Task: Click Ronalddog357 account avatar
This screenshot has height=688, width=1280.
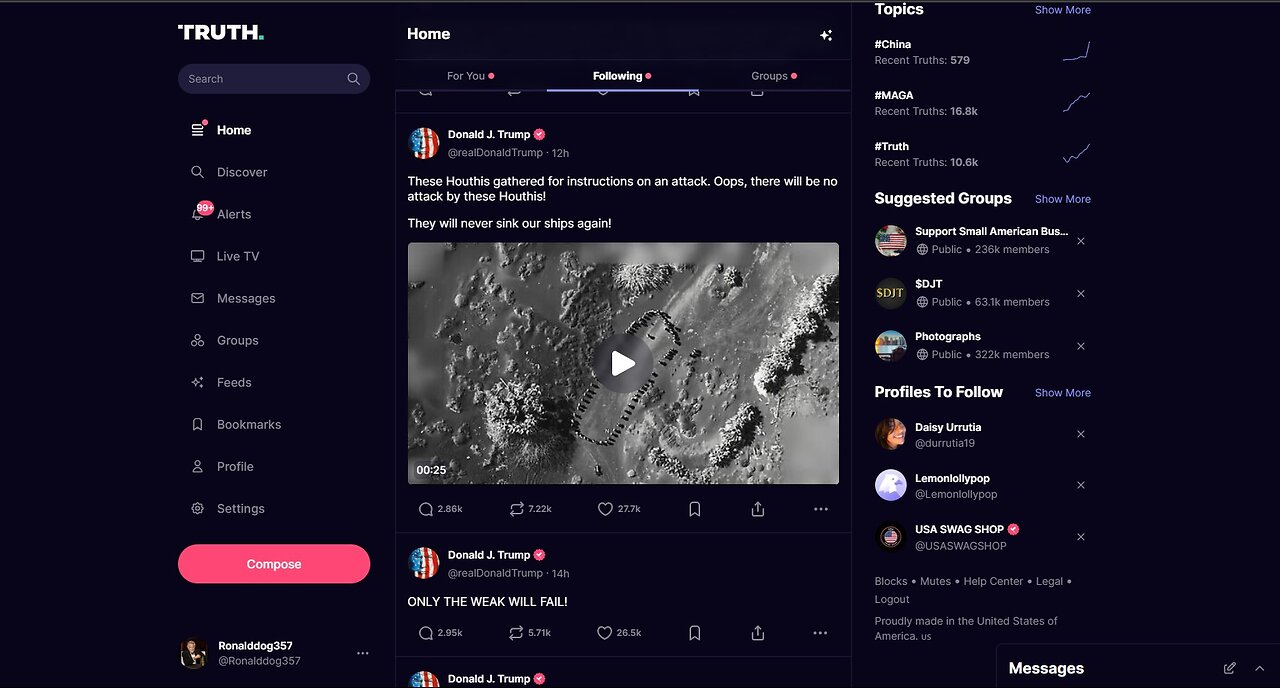Action: [x=194, y=653]
